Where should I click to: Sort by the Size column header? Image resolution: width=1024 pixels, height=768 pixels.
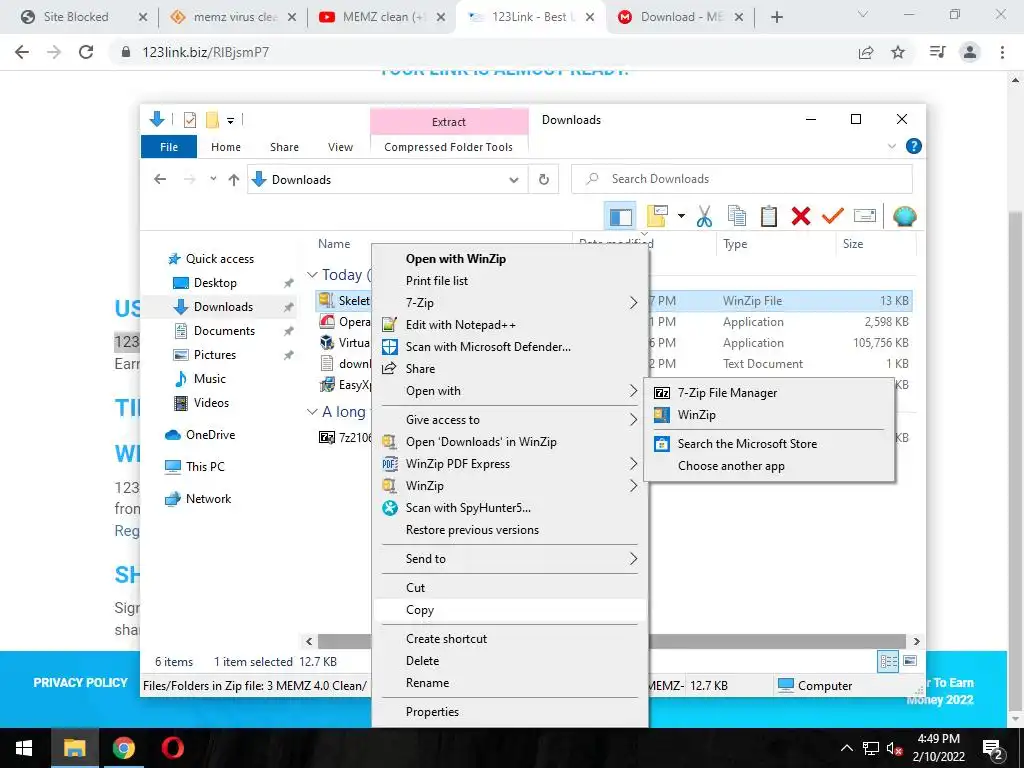(853, 244)
